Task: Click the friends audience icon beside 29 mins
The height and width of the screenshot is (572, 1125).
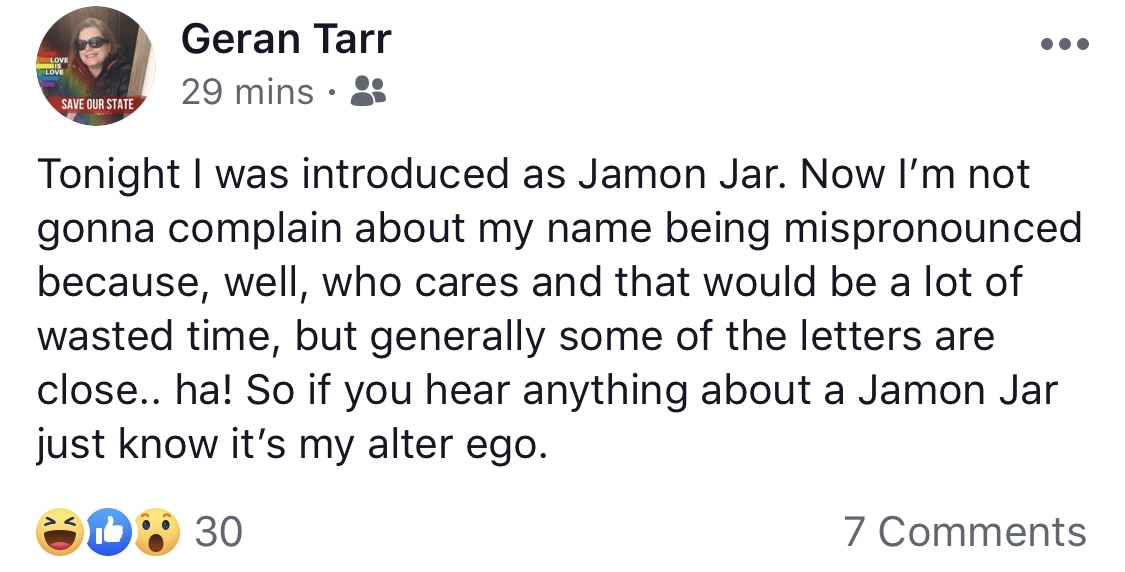Action: tap(368, 91)
